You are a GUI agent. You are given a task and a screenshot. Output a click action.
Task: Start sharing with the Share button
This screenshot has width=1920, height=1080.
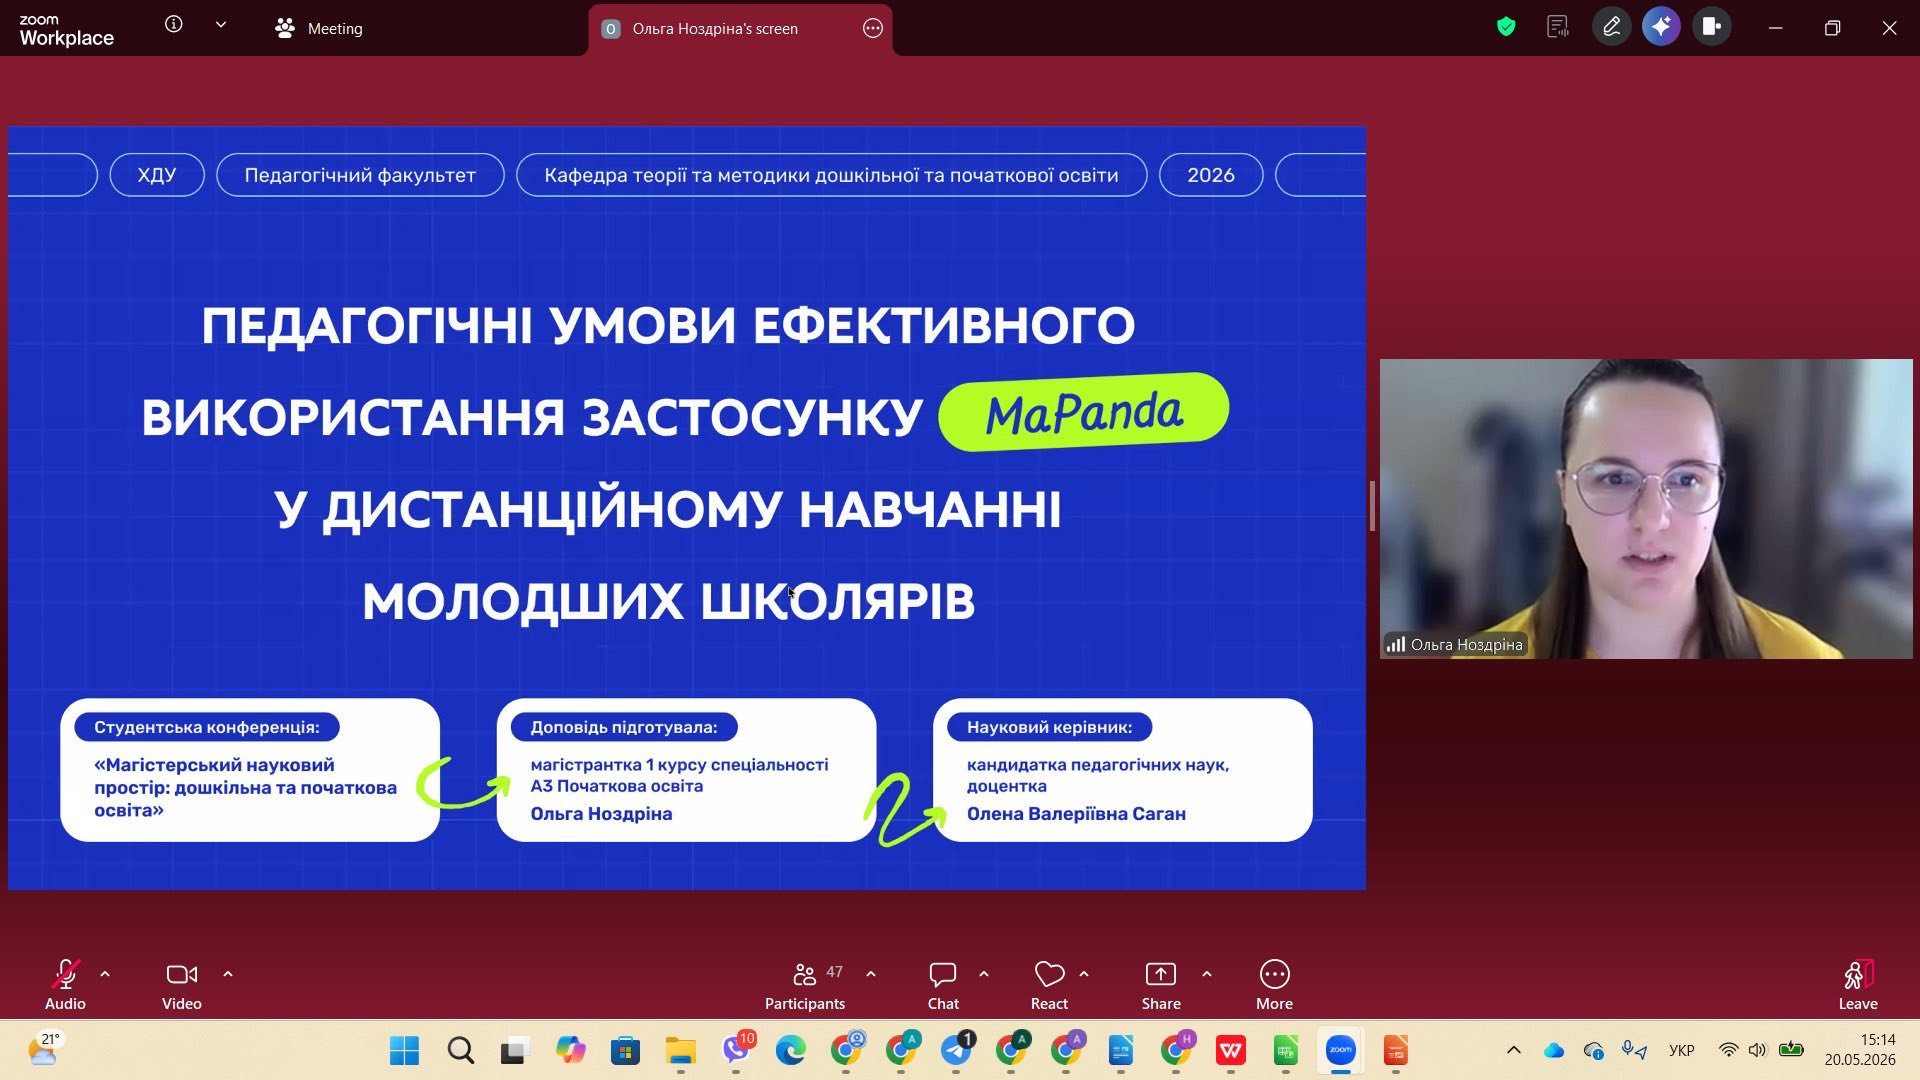[1161, 985]
